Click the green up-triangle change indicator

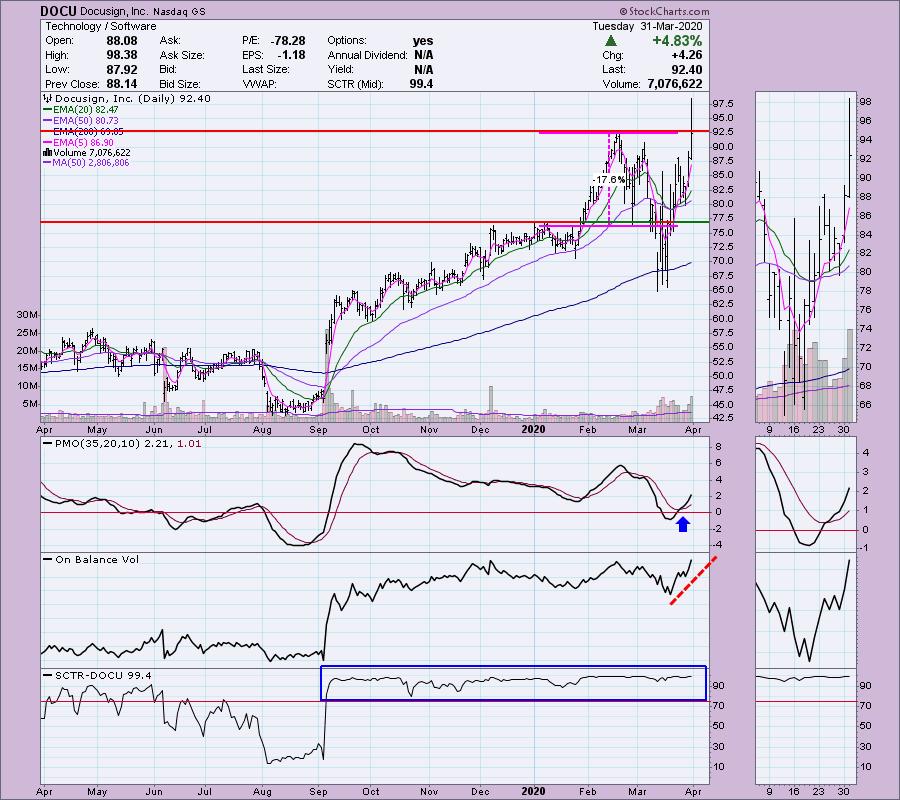(x=611, y=41)
